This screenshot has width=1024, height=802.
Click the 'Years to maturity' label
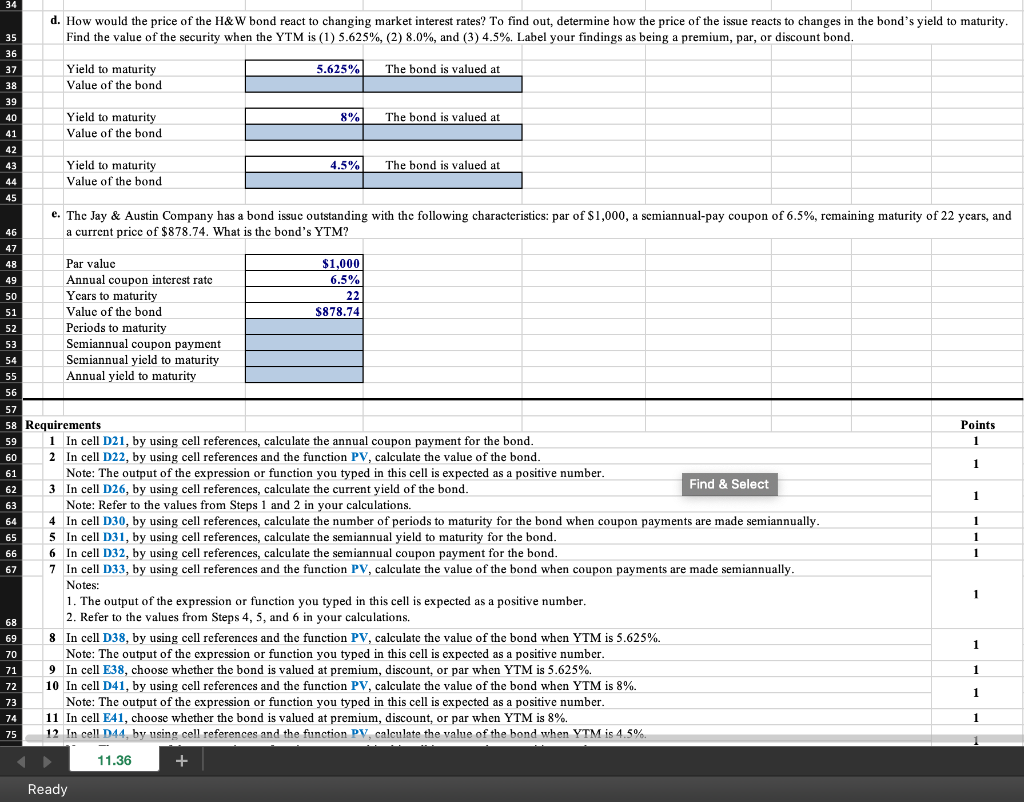[111, 295]
